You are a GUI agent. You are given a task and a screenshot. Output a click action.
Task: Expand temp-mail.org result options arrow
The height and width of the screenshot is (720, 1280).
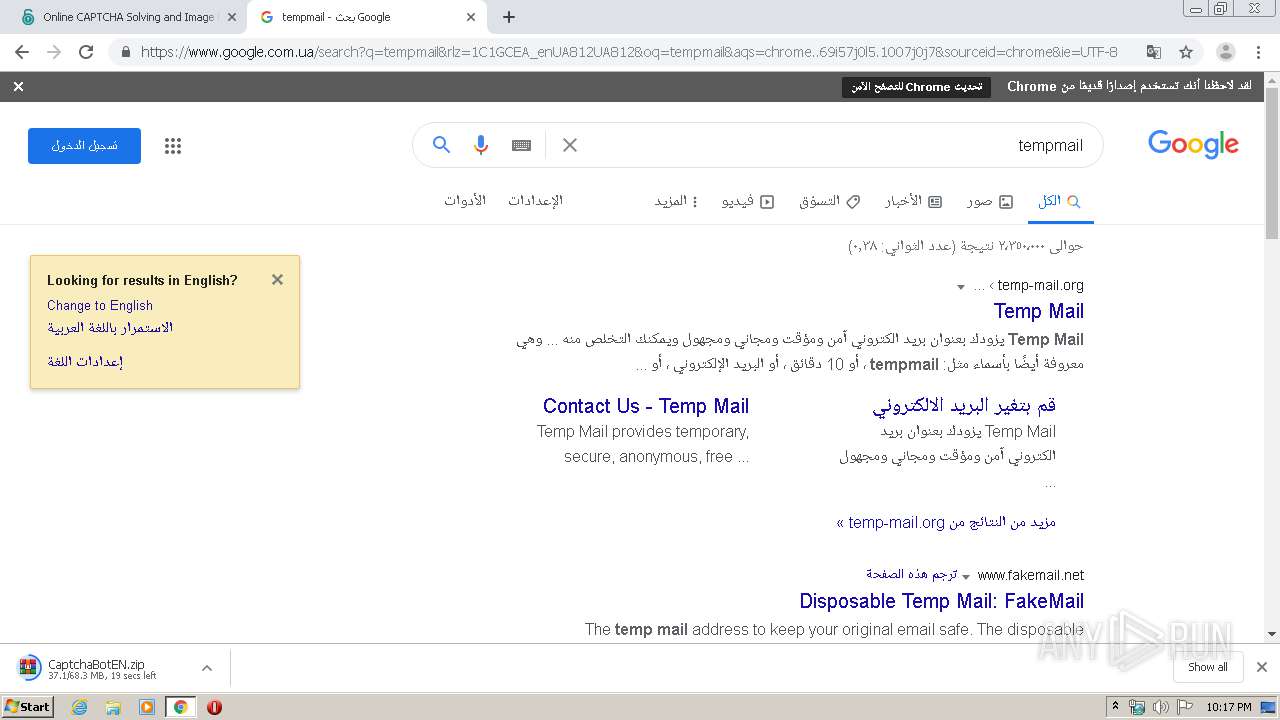click(961, 287)
